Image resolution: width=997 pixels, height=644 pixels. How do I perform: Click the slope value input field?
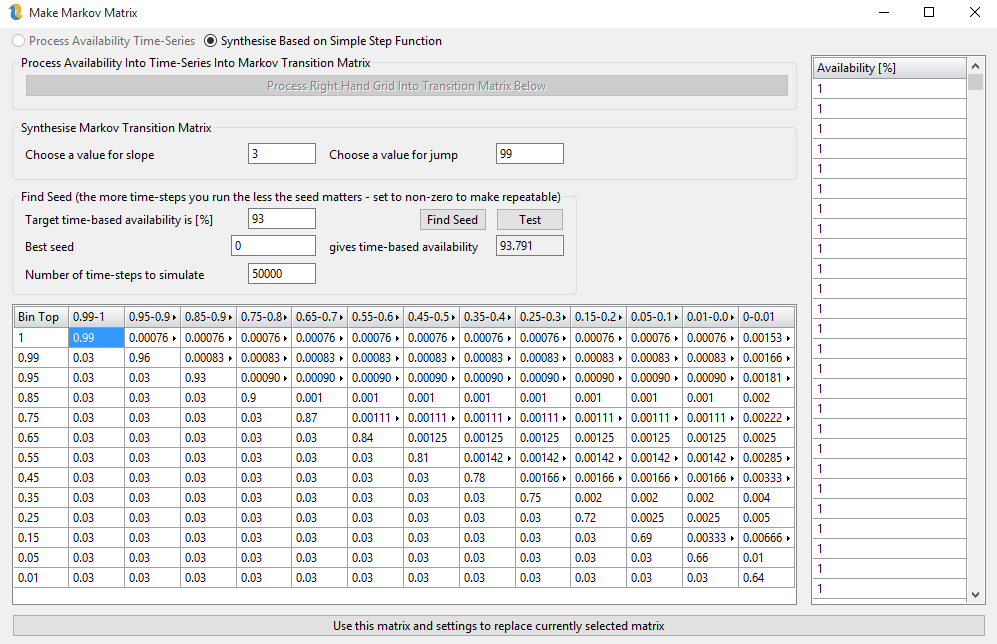click(x=281, y=154)
